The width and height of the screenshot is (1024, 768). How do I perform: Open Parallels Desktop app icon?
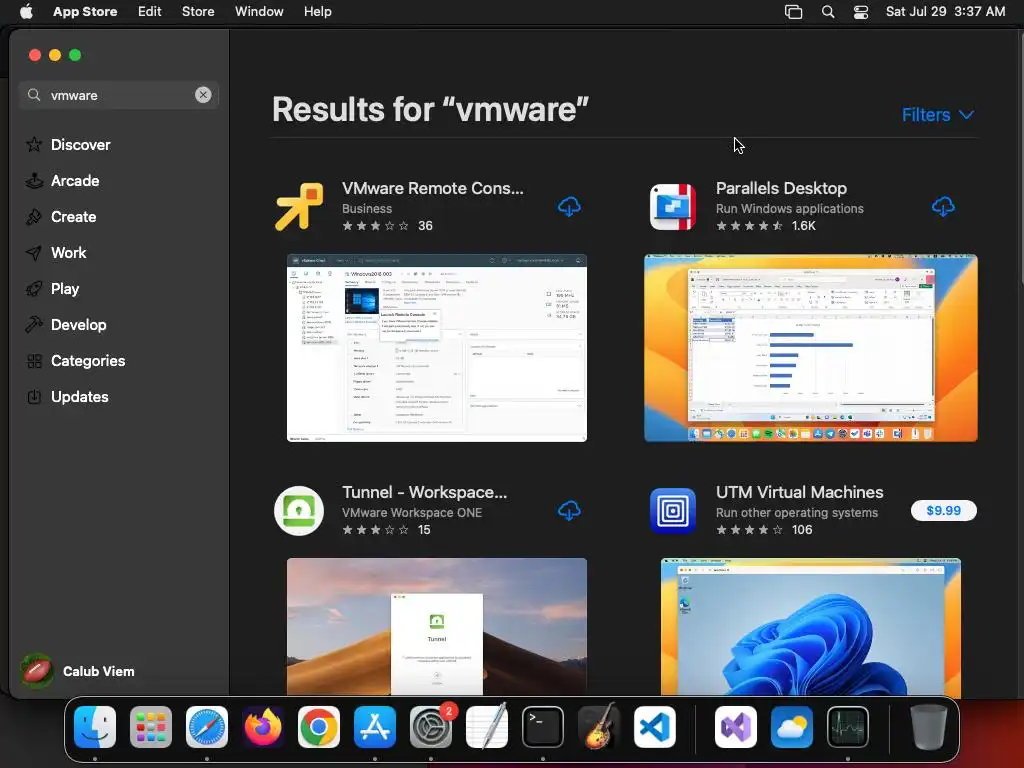(673, 207)
